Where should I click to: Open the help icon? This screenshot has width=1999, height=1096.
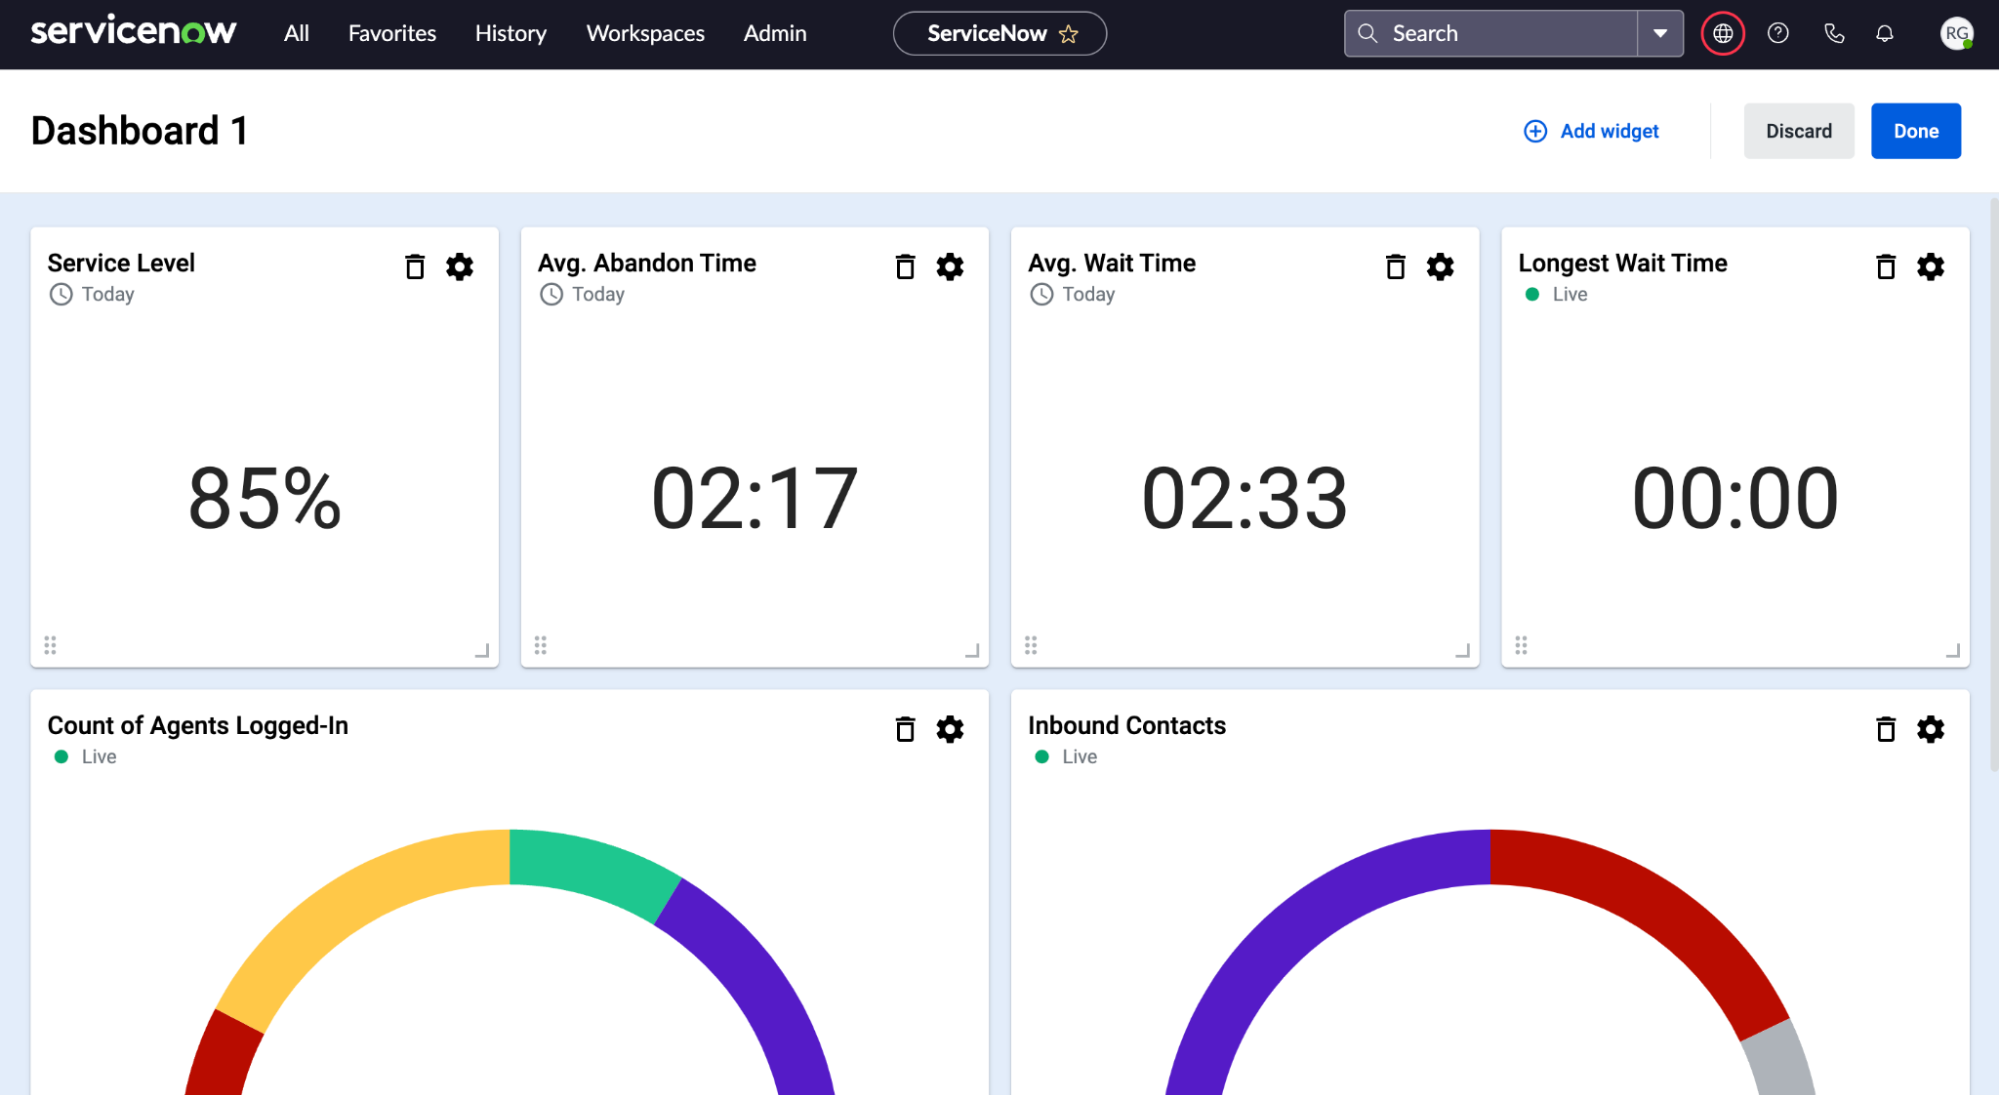coord(1778,33)
